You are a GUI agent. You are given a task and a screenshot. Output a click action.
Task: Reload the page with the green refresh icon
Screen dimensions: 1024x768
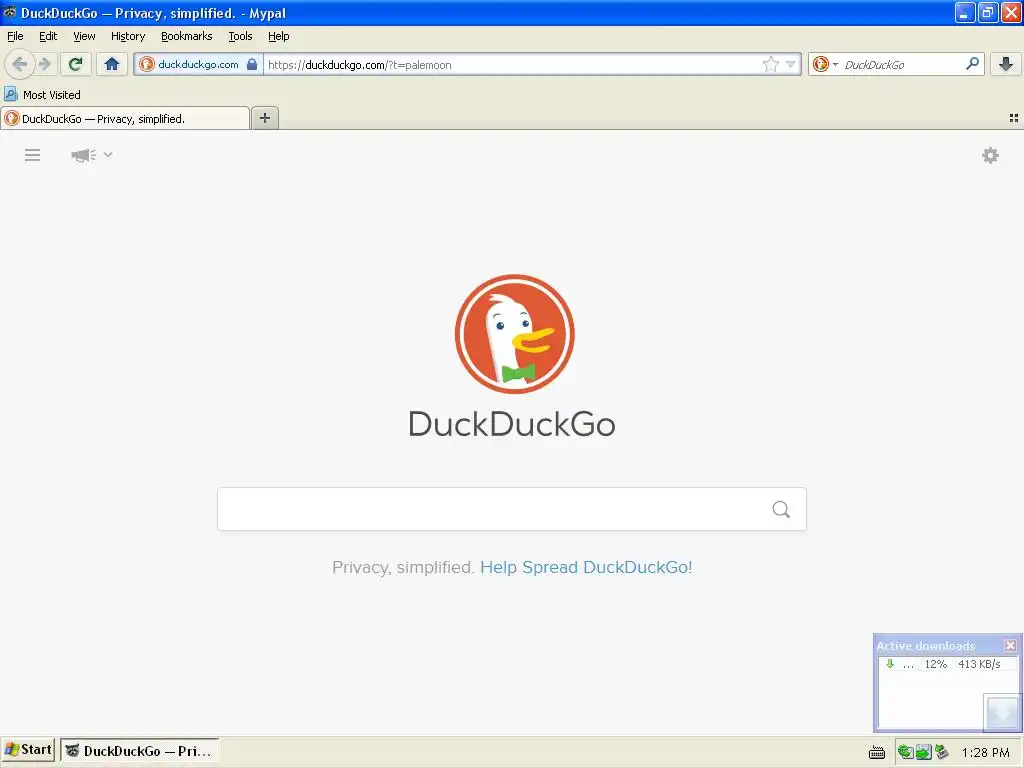[x=76, y=64]
